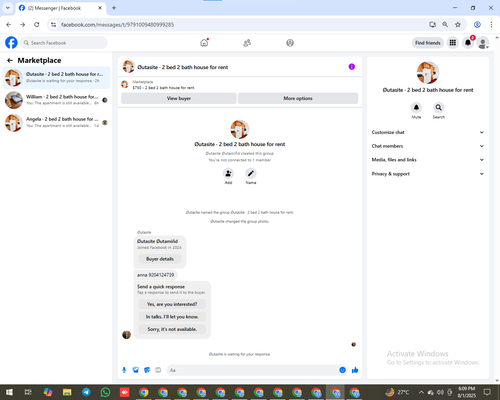
Task: Send a thumbs up like
Action: click(355, 370)
